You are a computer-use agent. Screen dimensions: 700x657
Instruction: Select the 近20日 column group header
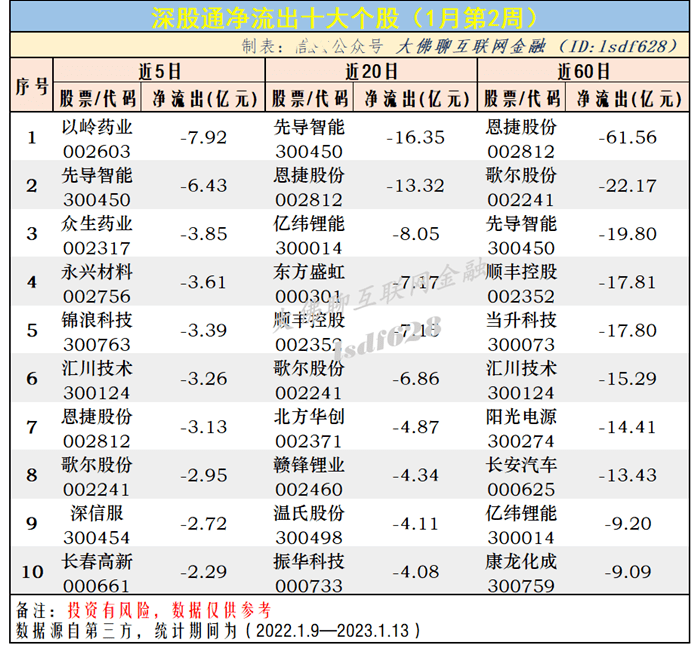click(x=371, y=71)
